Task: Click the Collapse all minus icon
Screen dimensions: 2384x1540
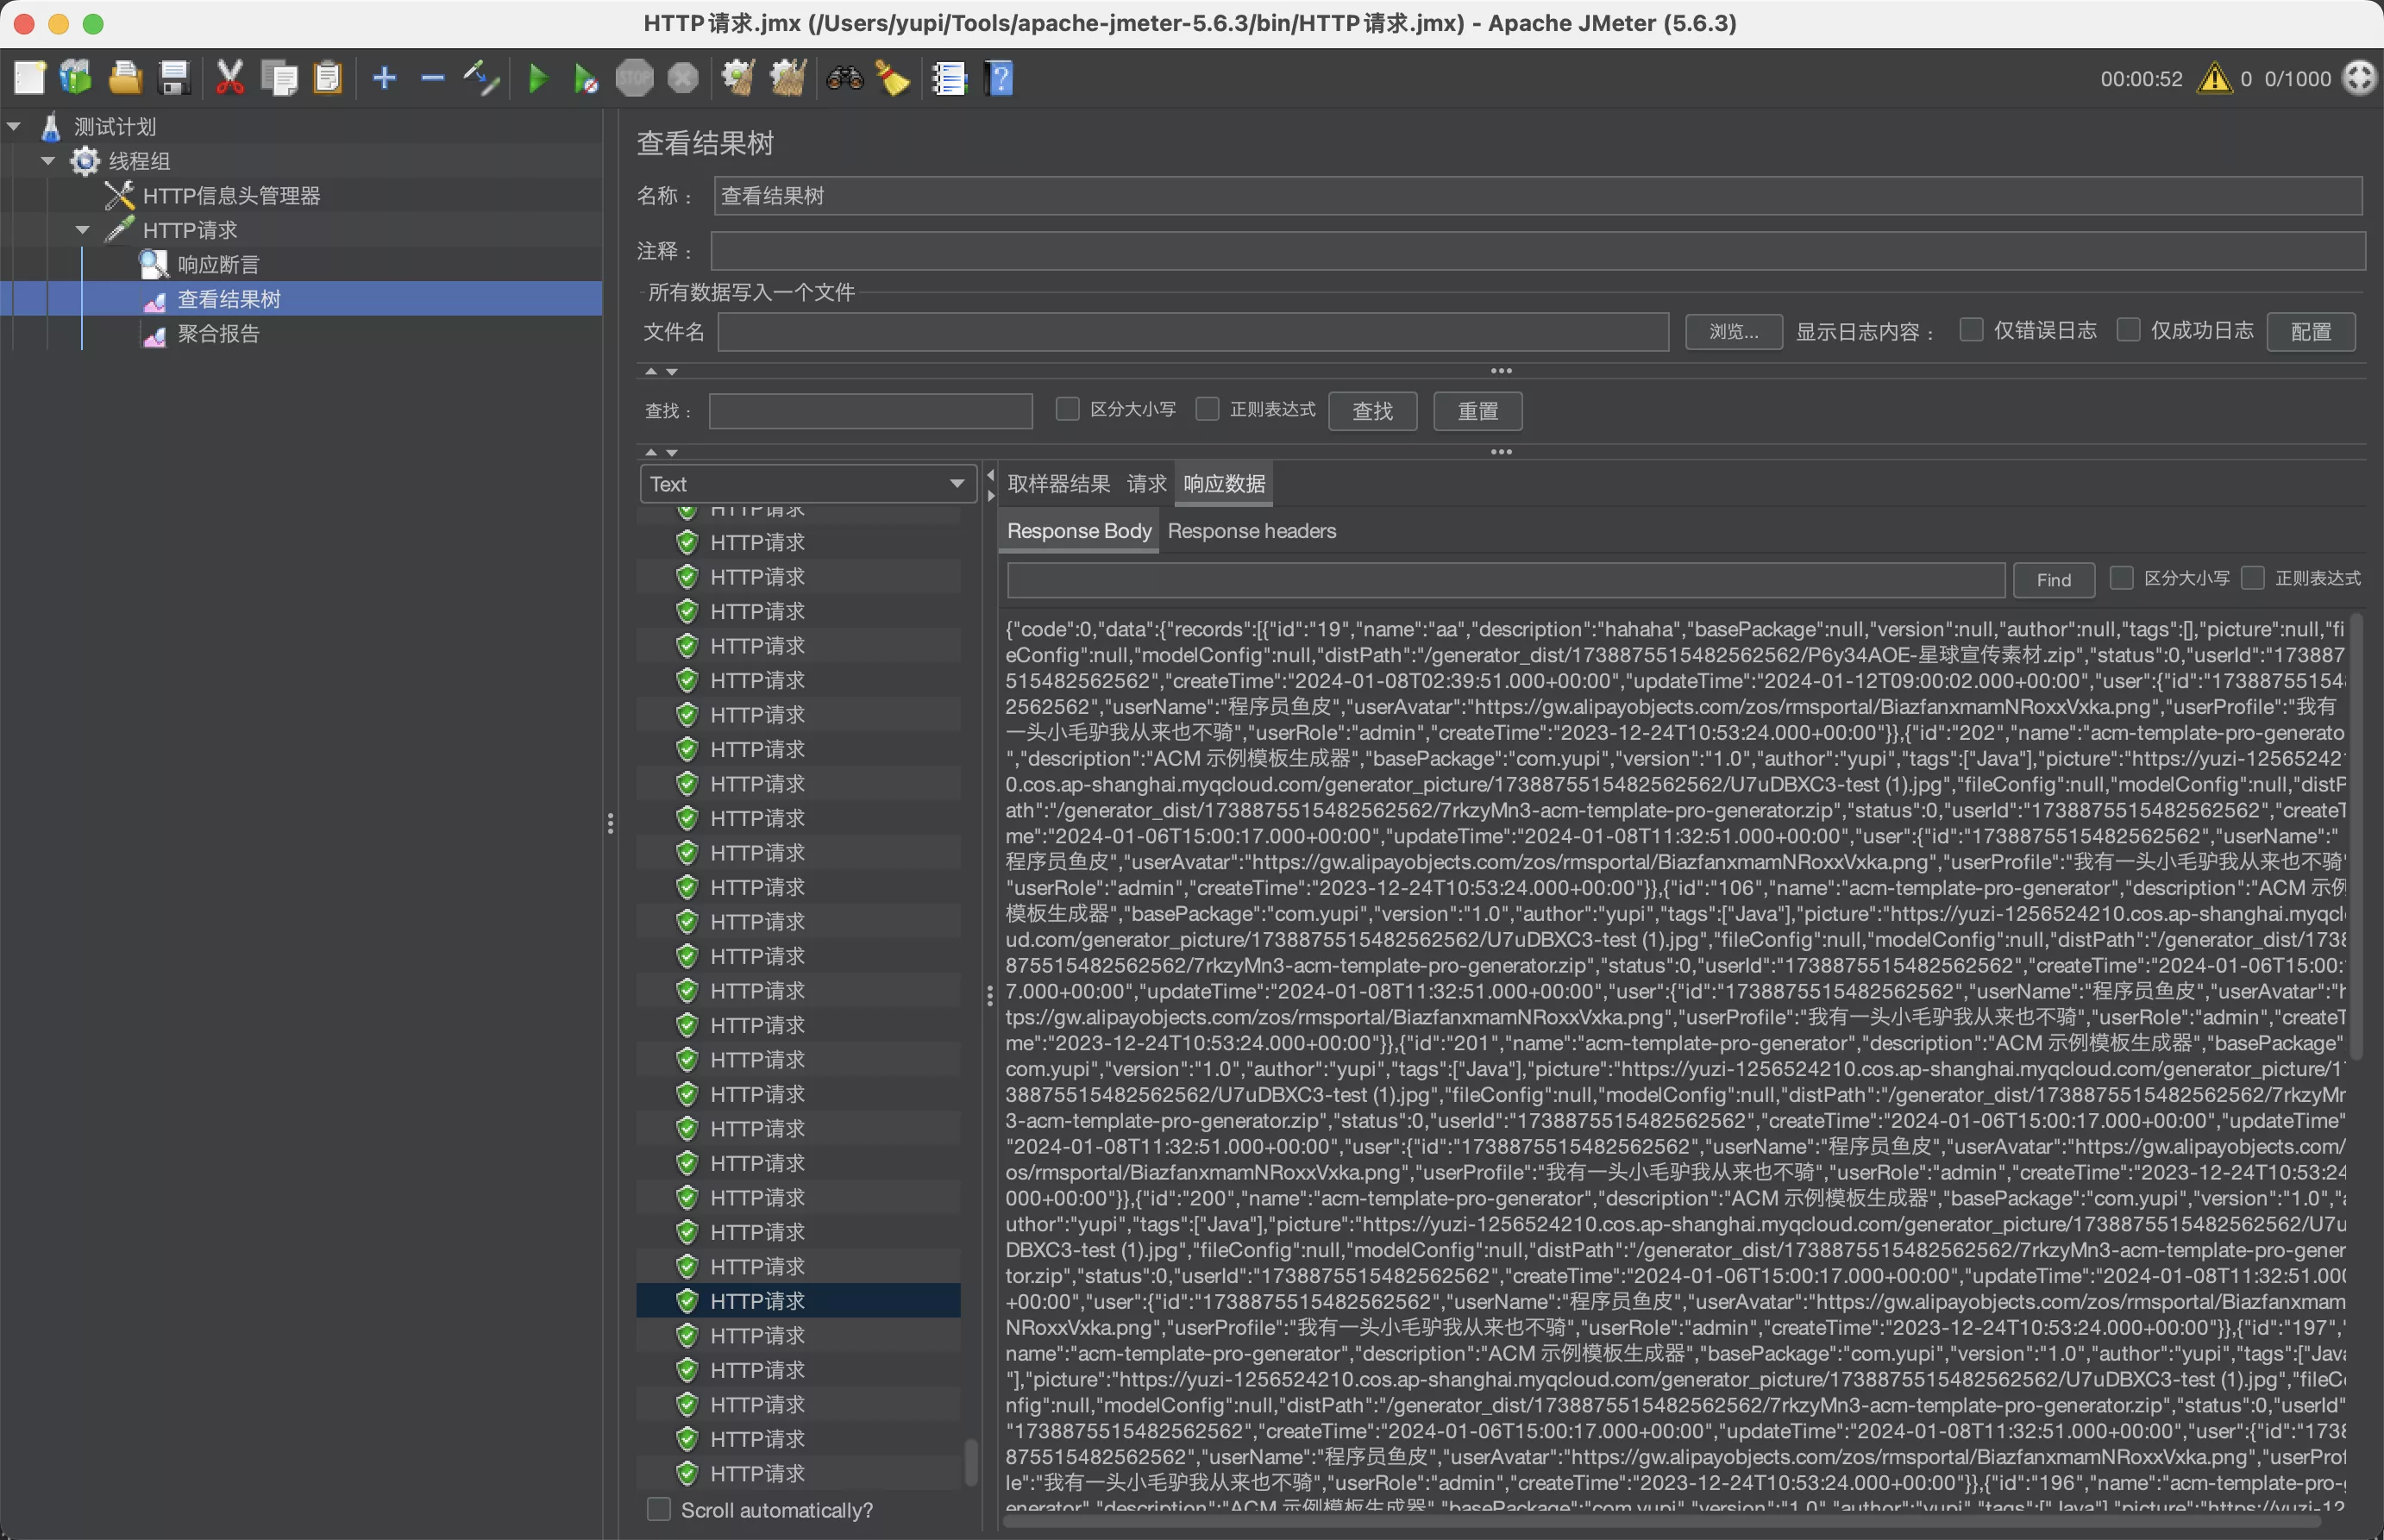Action: pos(432,77)
